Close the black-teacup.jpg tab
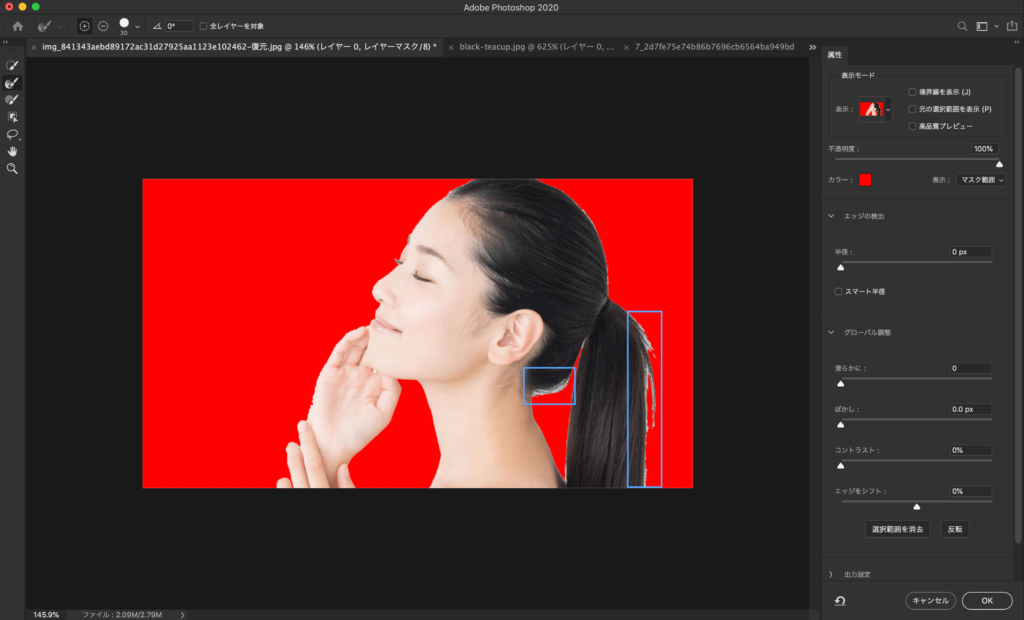The image size is (1024, 620). pos(451,47)
